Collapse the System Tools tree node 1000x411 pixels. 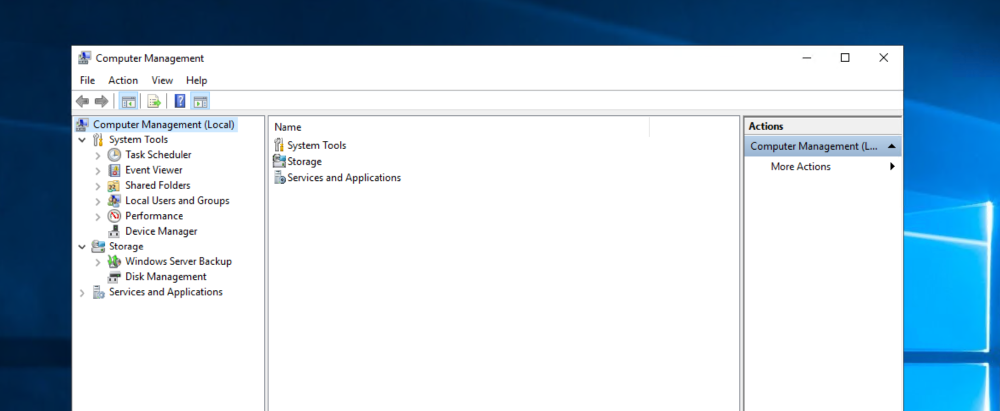(82, 139)
